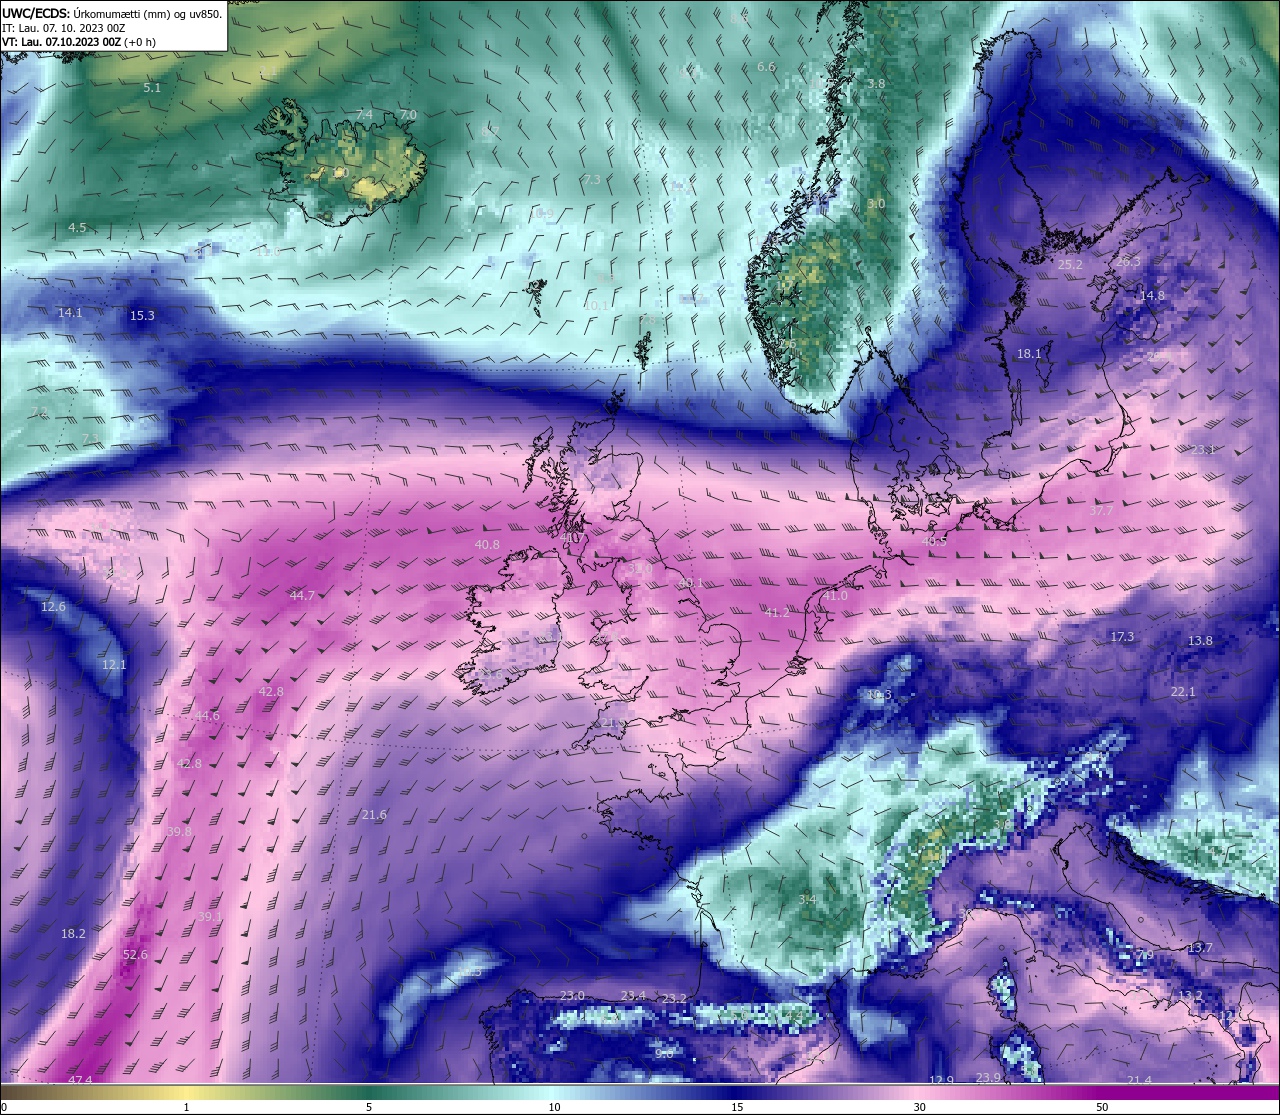Click the 12.1 value in the dry slot
Screen dimensions: 1280x1115
114,665
